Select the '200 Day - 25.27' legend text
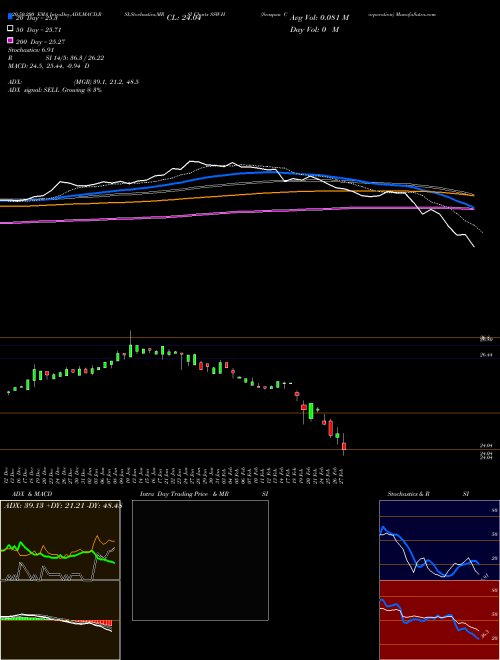Viewport: 500px width, 660px height. point(40,42)
